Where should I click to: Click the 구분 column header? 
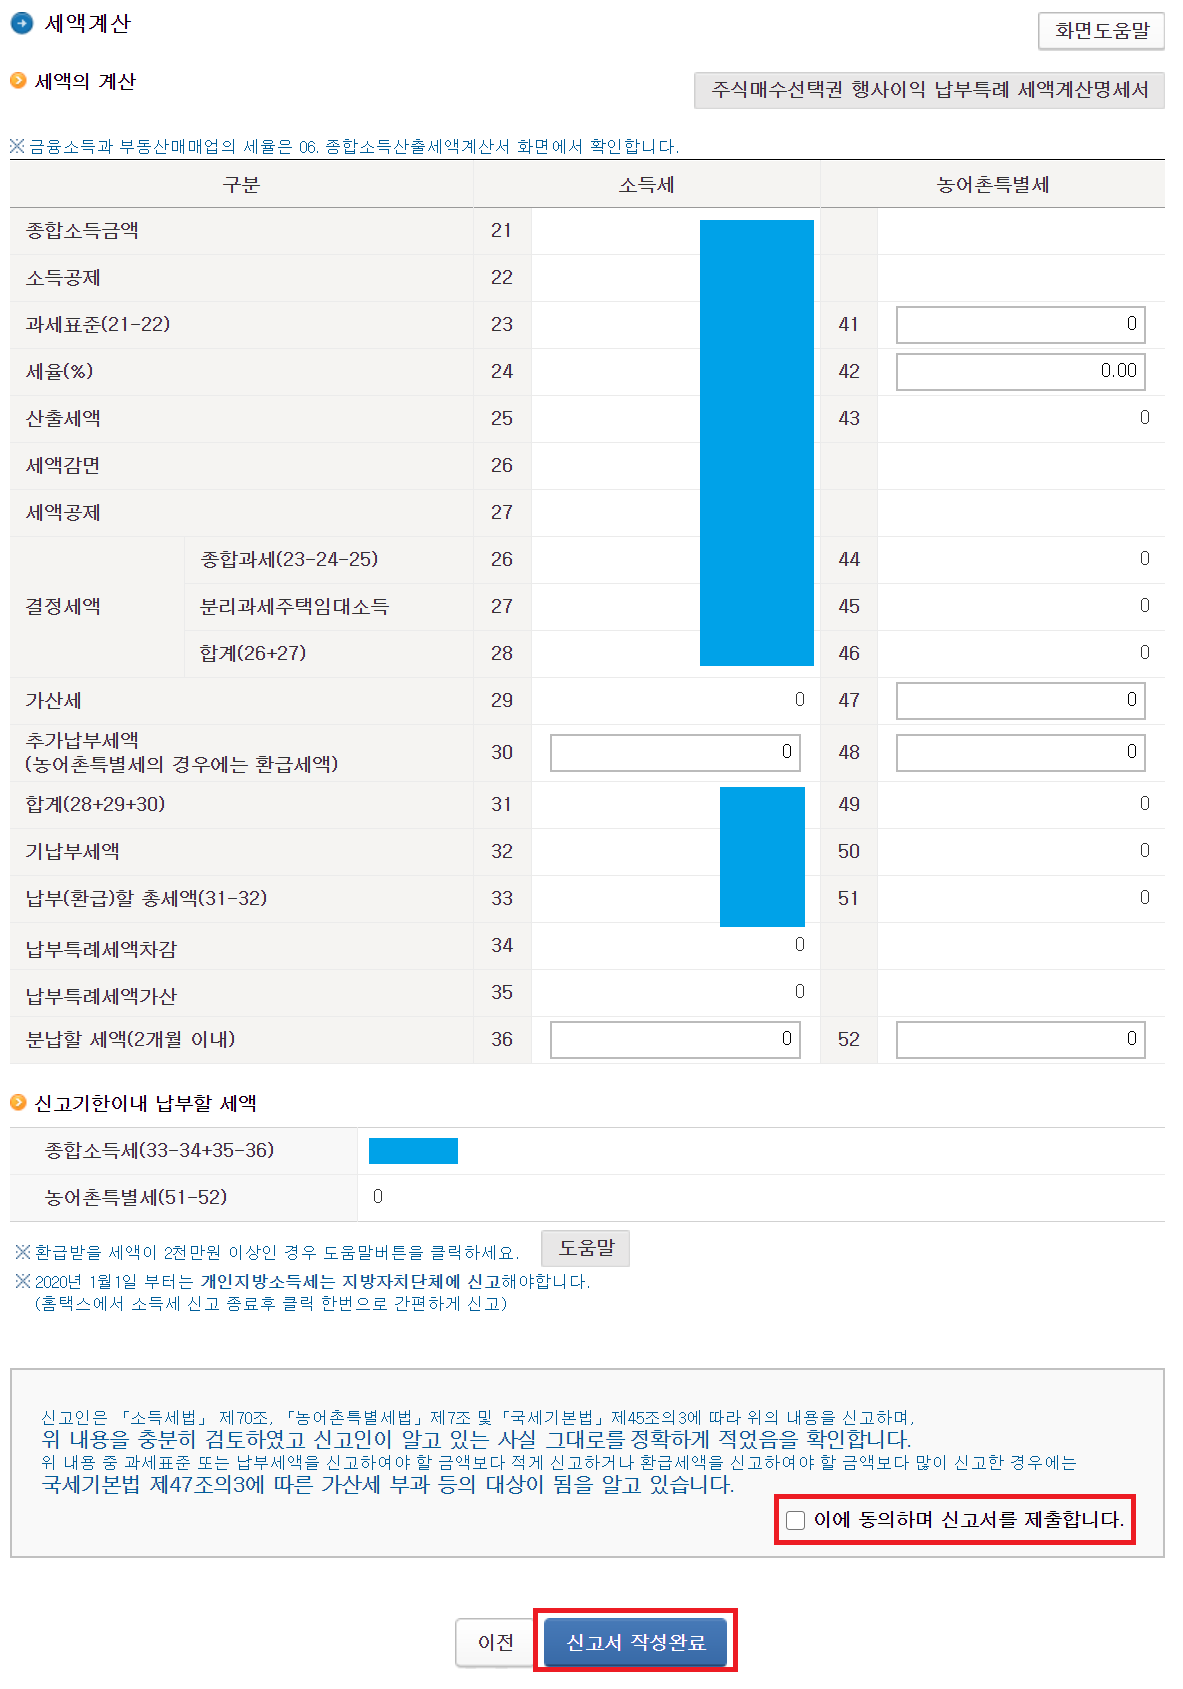(x=241, y=185)
